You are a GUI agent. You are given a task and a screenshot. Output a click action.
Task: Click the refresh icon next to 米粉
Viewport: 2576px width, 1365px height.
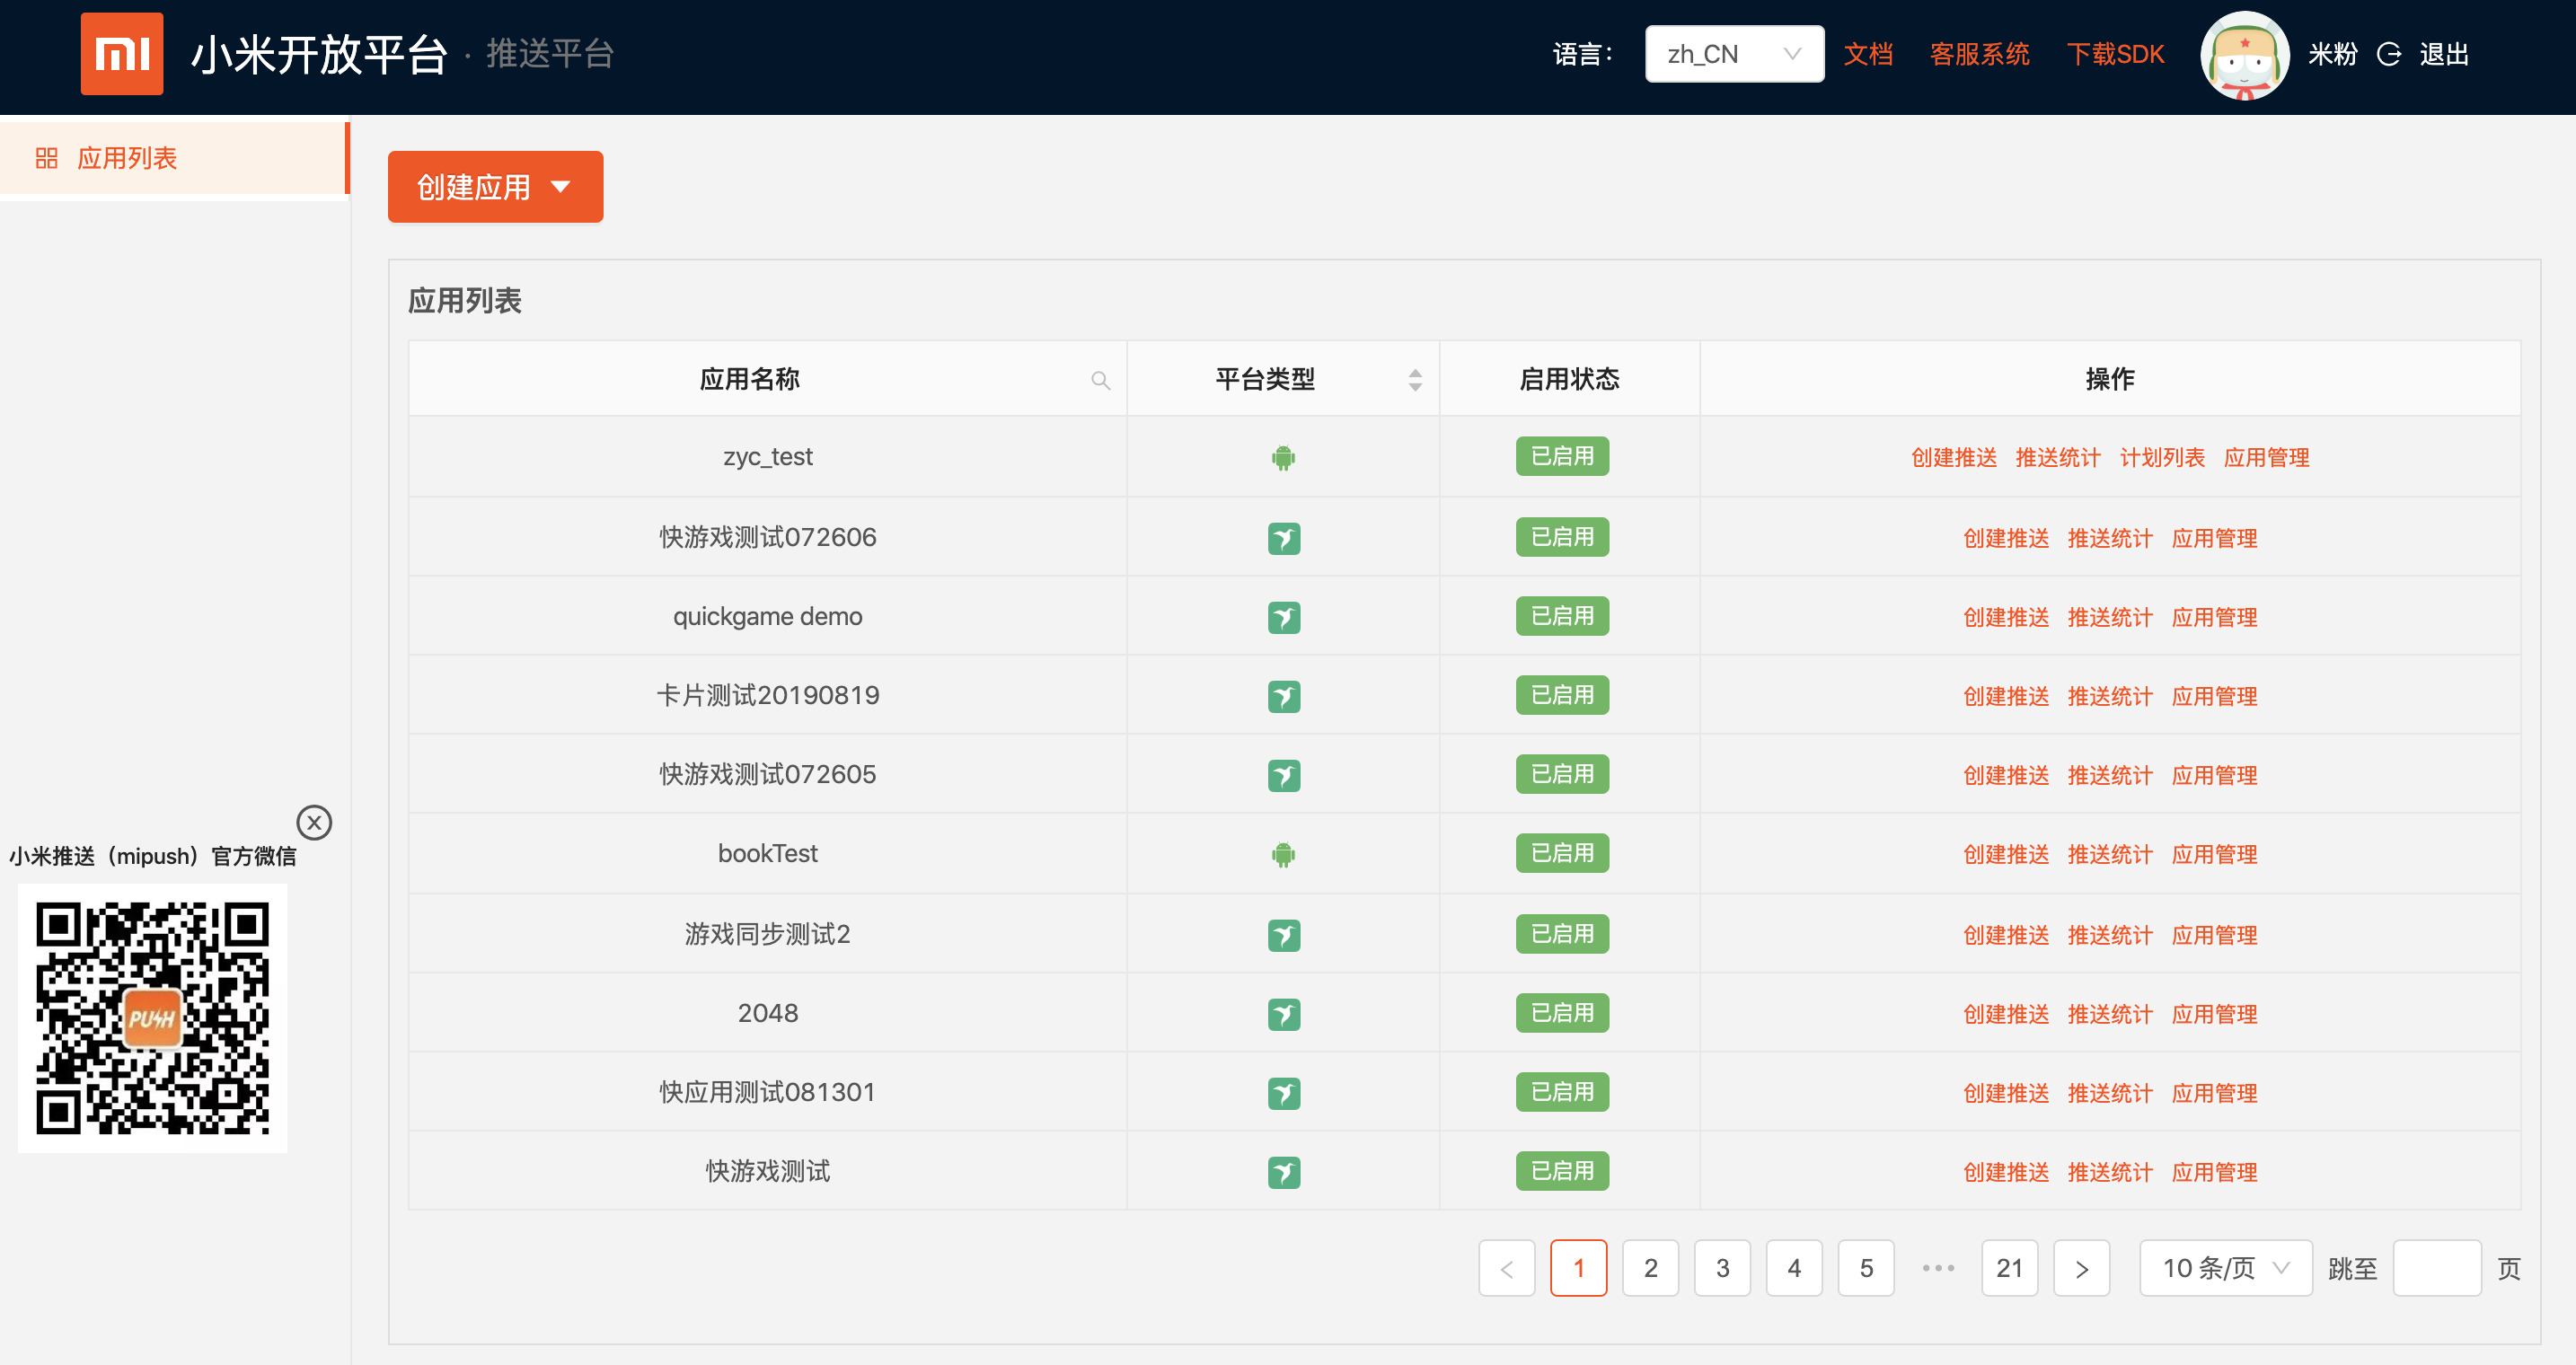(x=2388, y=55)
